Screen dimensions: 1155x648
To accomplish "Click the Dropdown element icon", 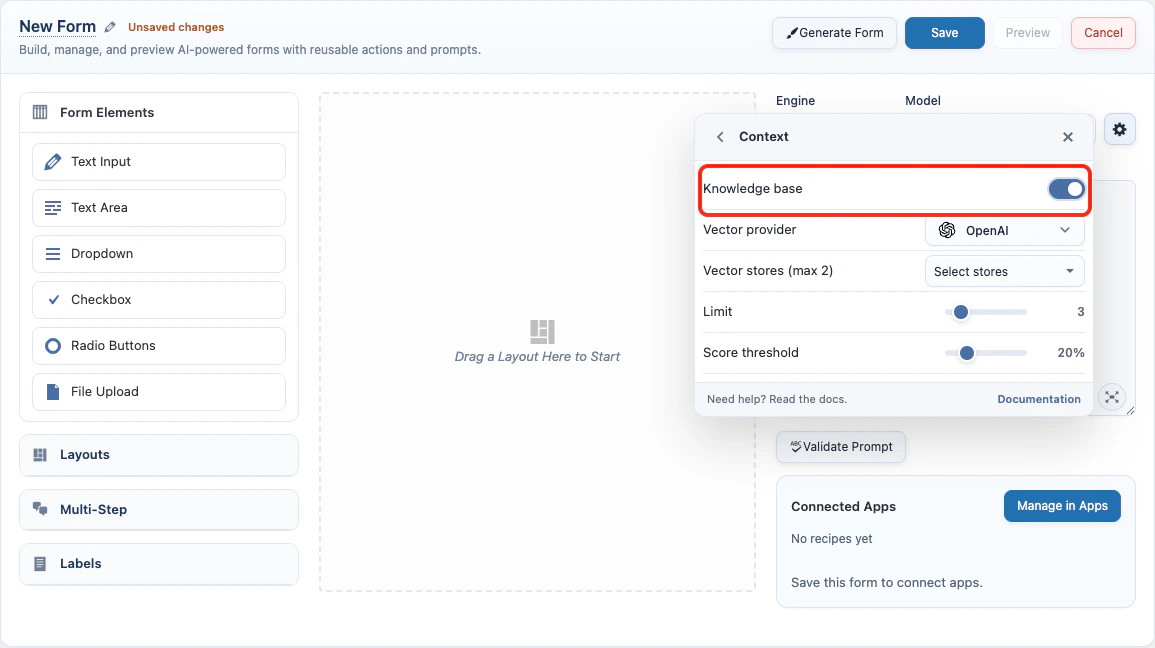I will click(52, 253).
